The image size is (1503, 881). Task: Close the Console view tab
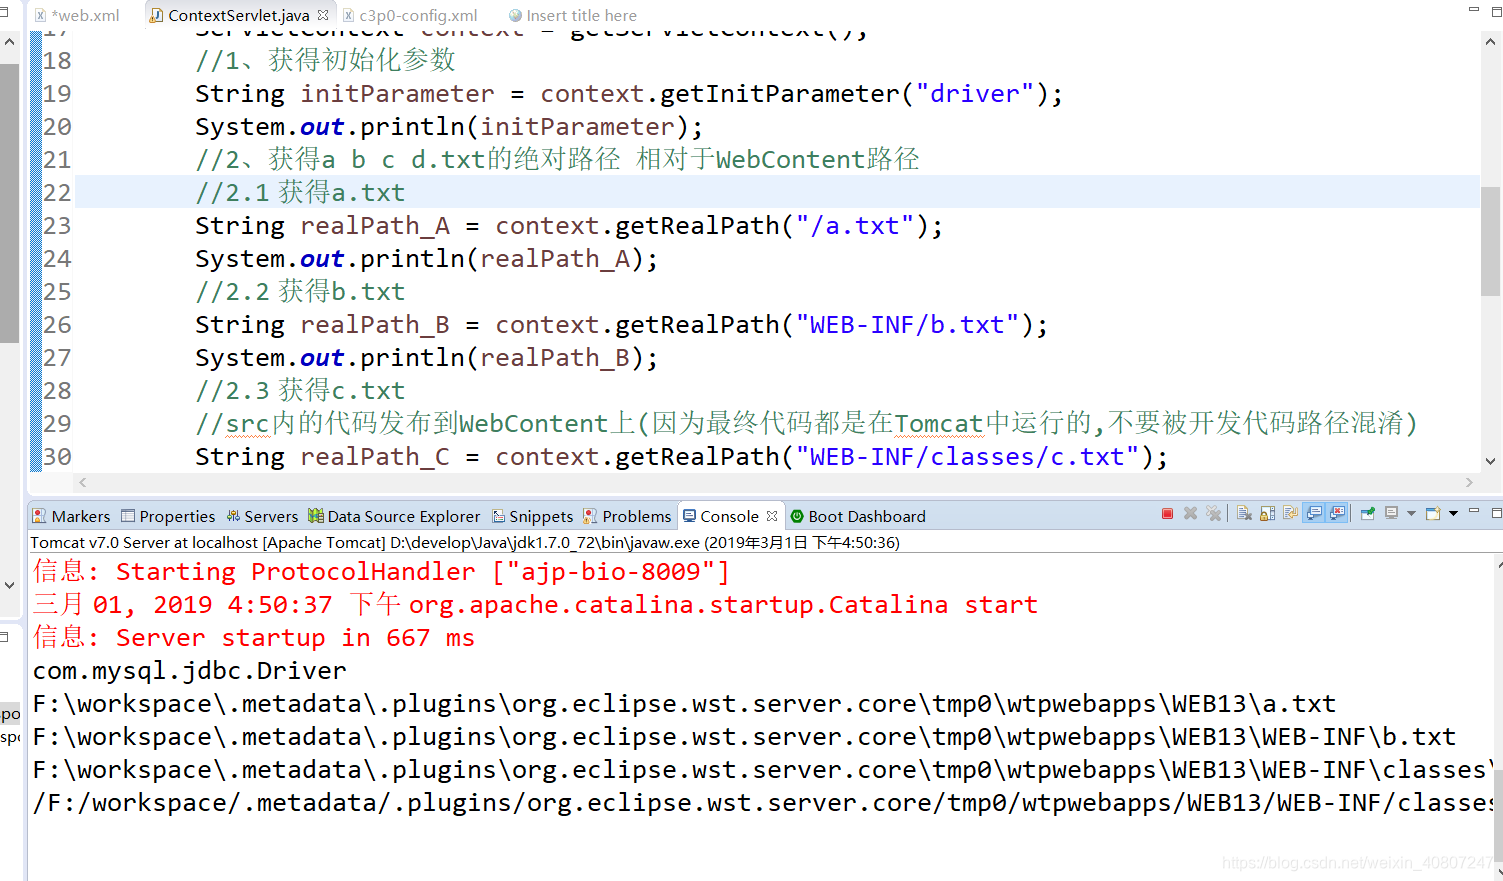[x=772, y=516]
